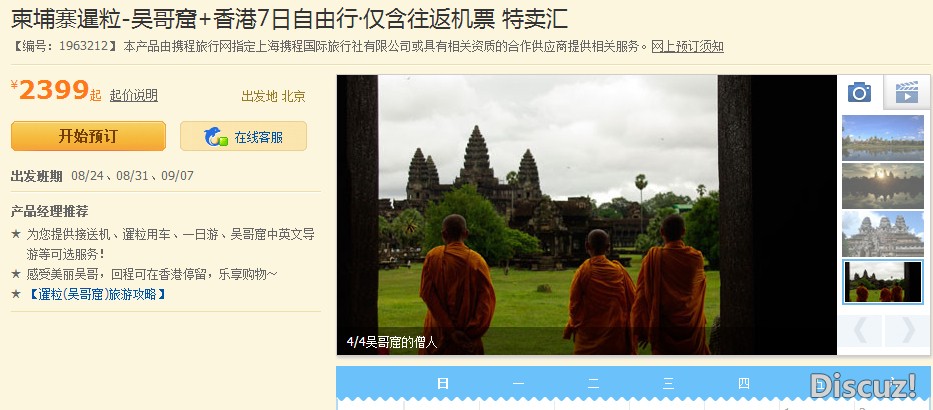The width and height of the screenshot is (933, 410).
Task: Open the photo gallery camera tab
Action: tap(860, 92)
